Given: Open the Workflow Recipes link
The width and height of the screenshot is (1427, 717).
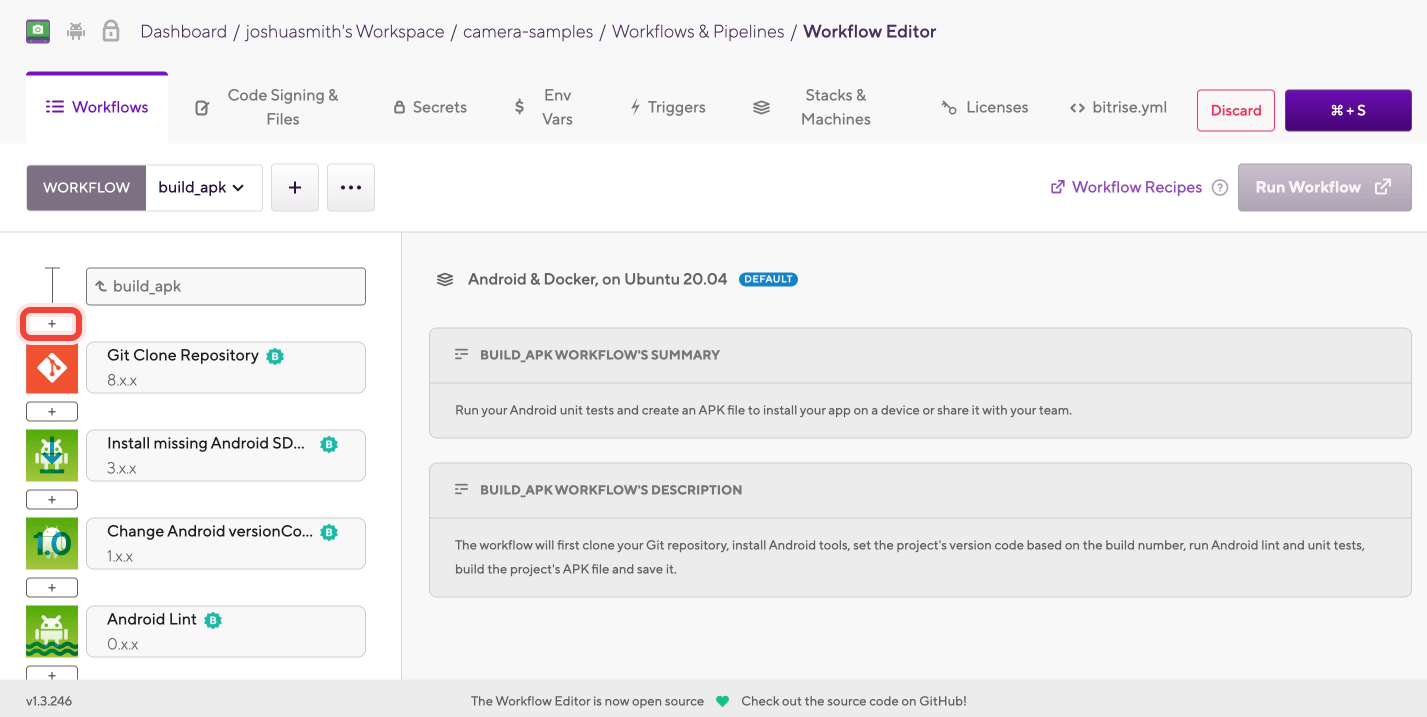Looking at the screenshot, I should (1126, 188).
